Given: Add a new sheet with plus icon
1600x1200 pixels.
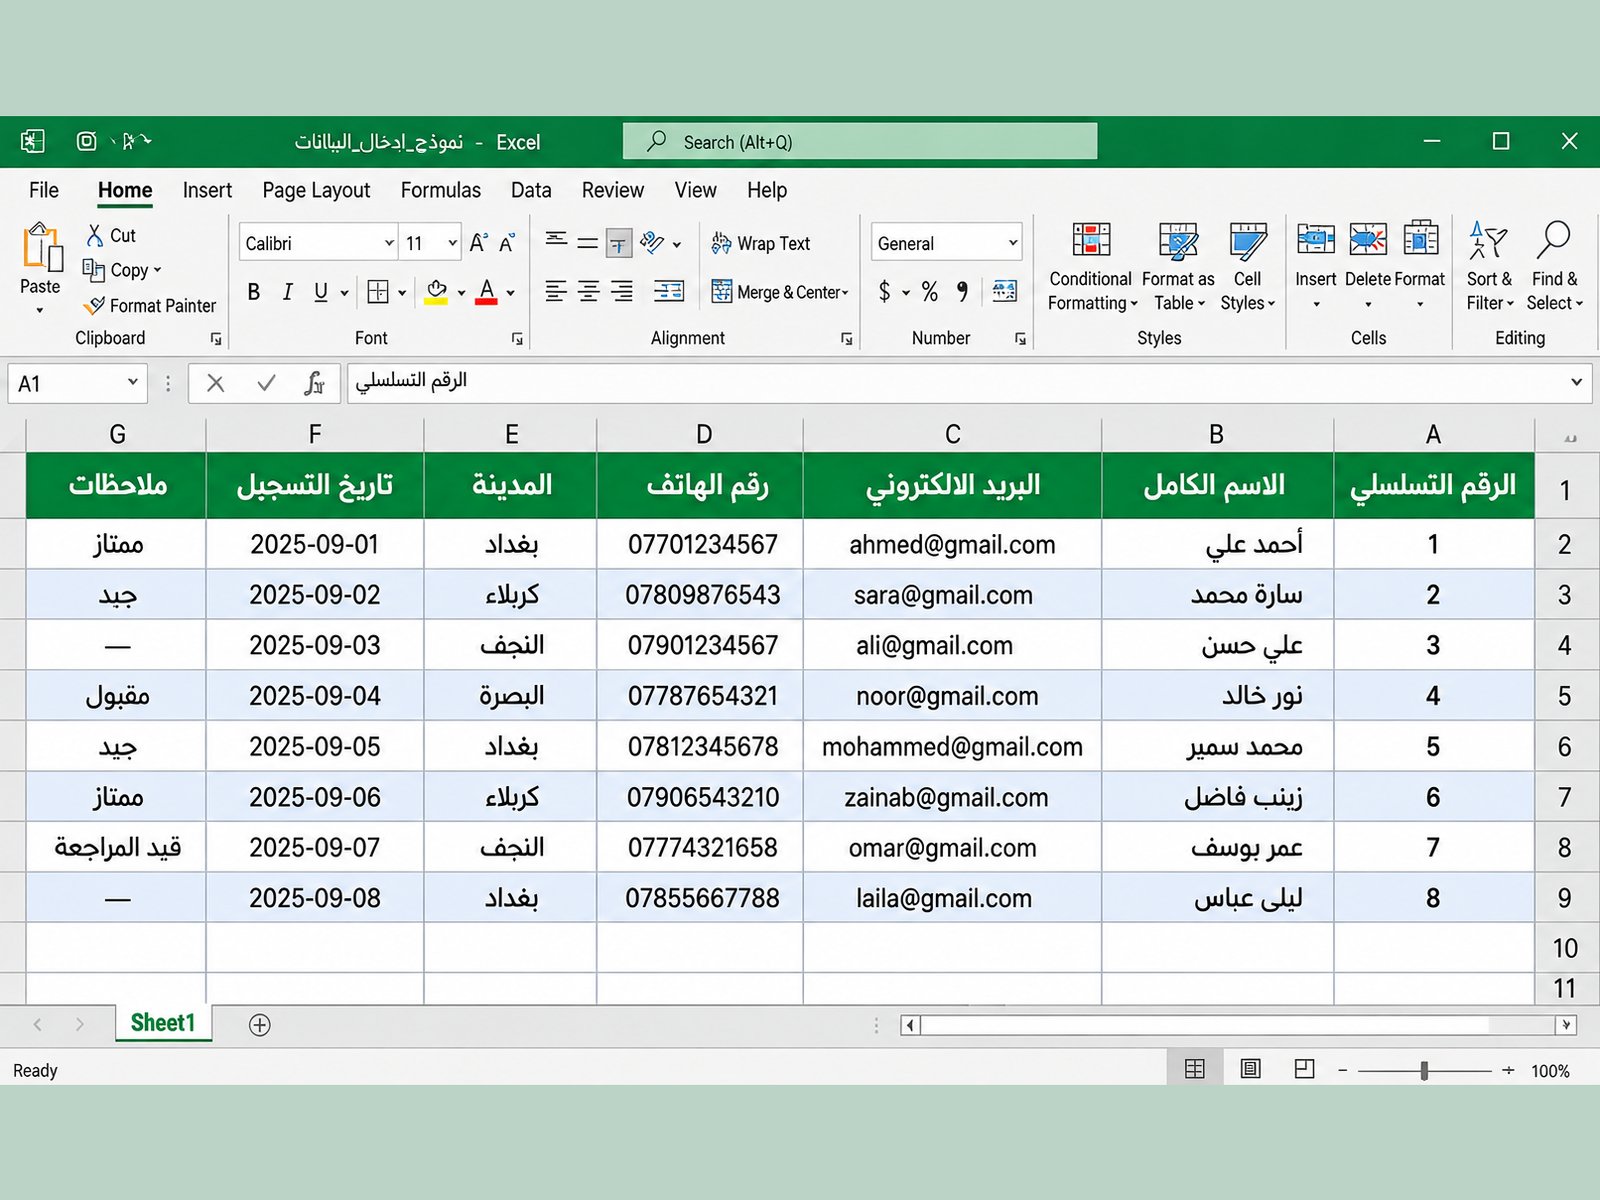Looking at the screenshot, I should [260, 1024].
